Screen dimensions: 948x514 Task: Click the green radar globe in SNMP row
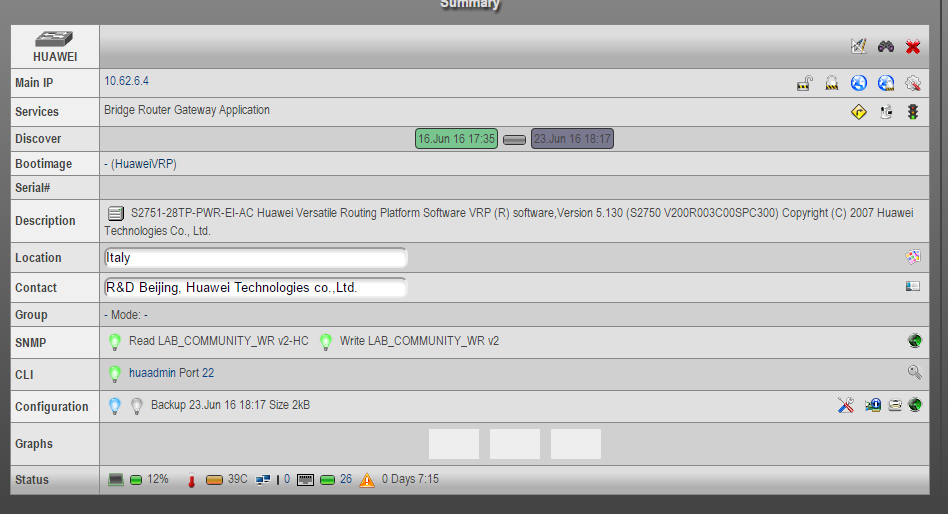tap(915, 341)
